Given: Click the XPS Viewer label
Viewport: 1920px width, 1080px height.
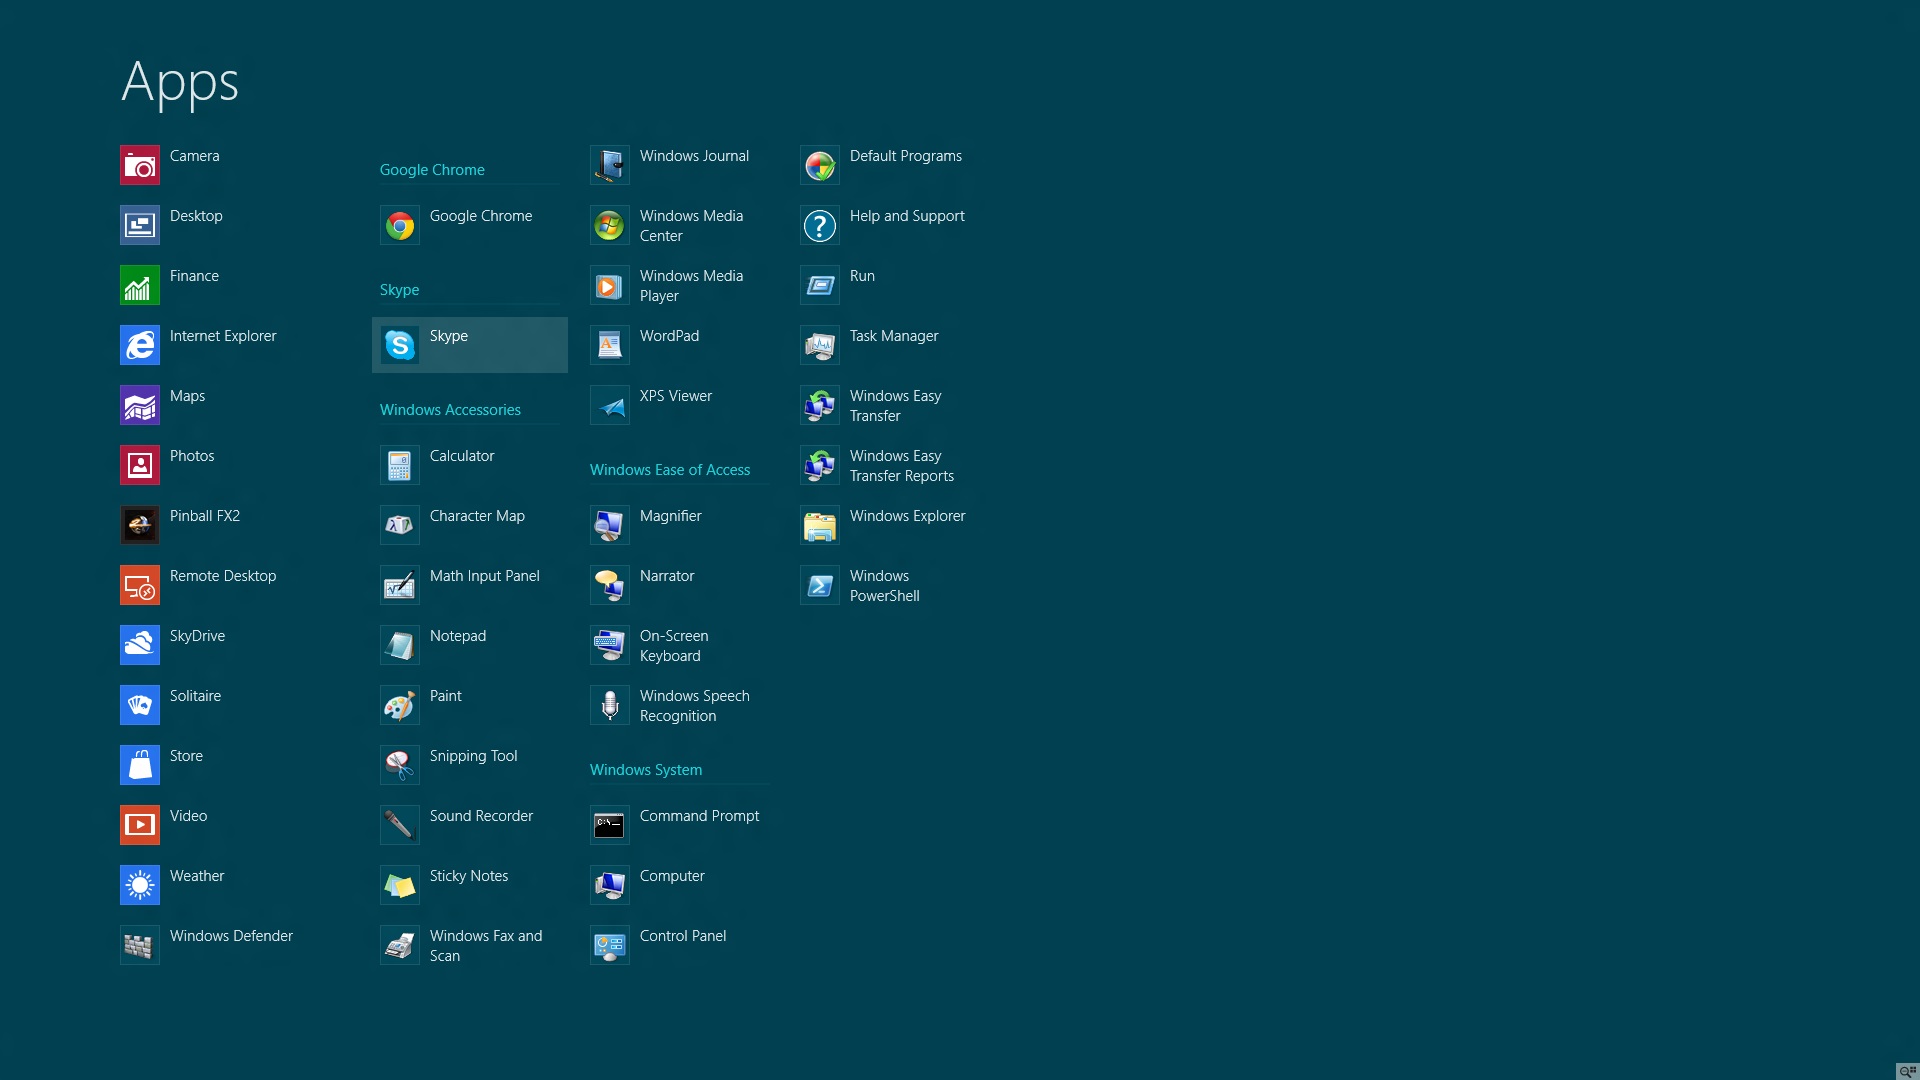Looking at the screenshot, I should click(676, 396).
